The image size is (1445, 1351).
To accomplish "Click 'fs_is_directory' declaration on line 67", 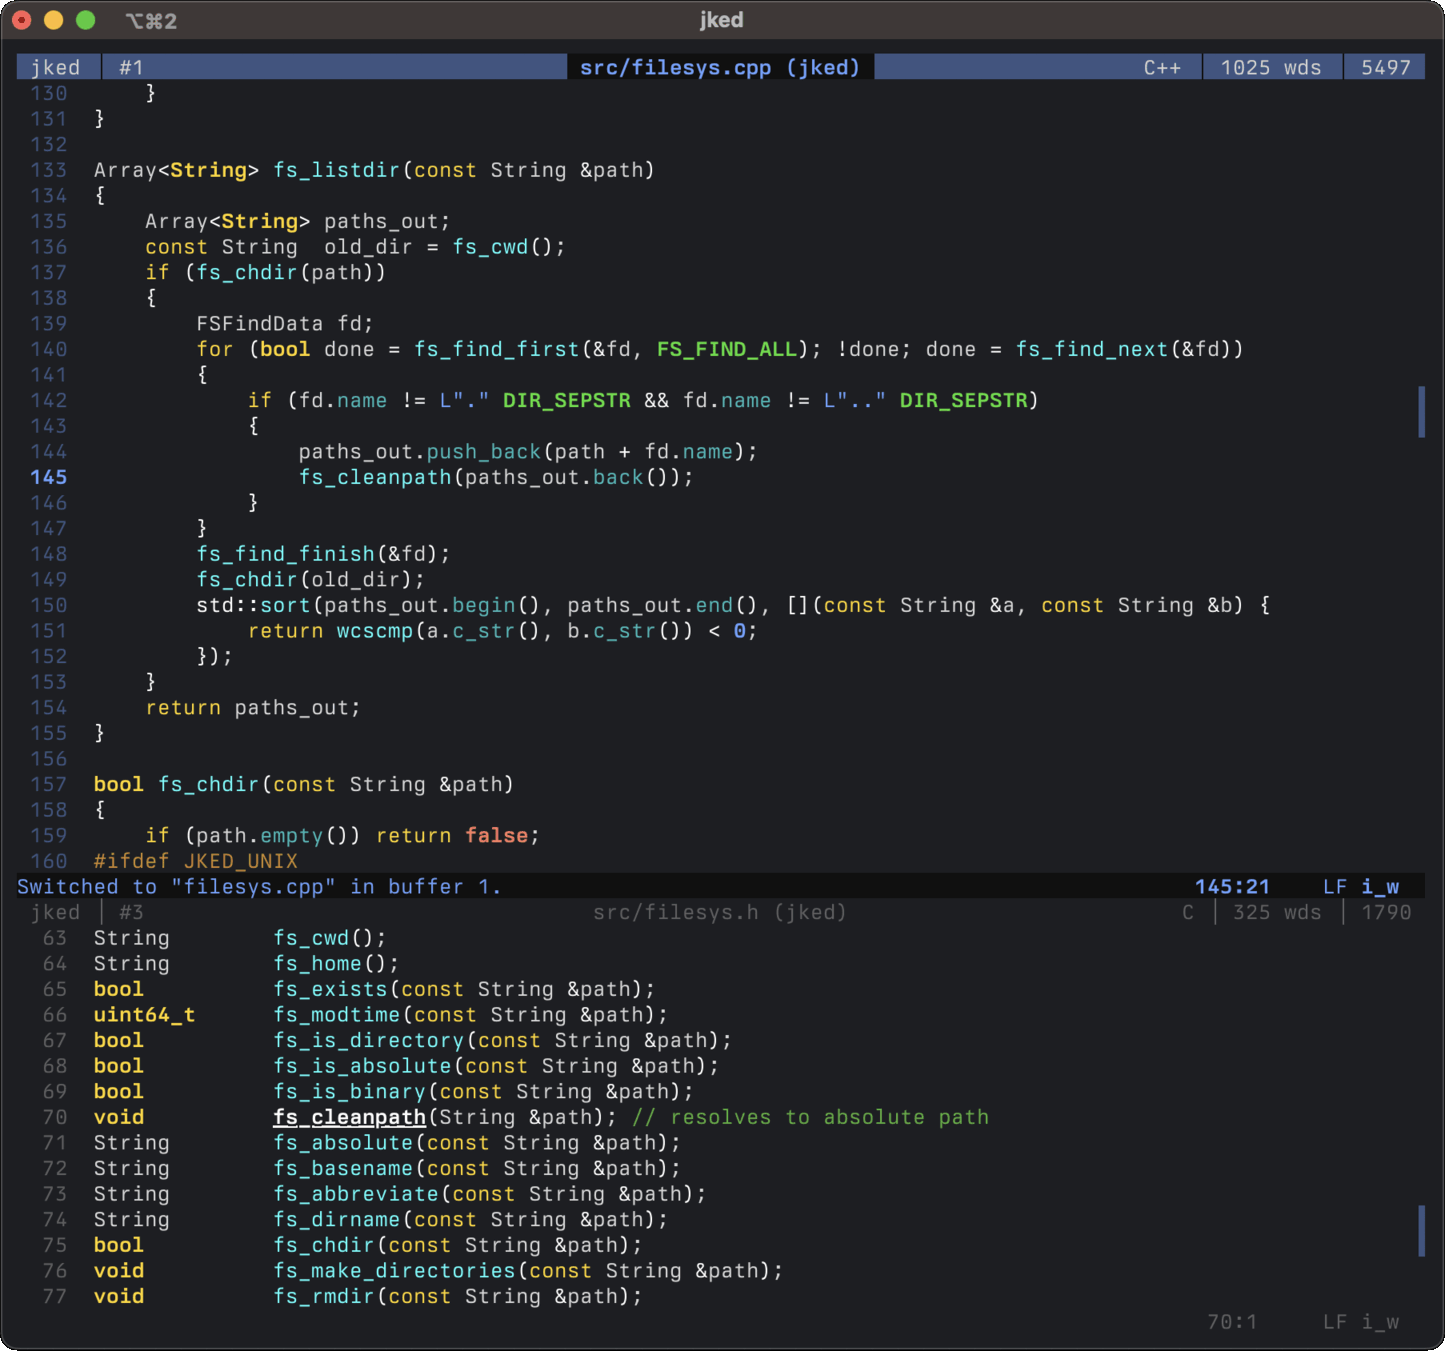I will (x=369, y=1041).
